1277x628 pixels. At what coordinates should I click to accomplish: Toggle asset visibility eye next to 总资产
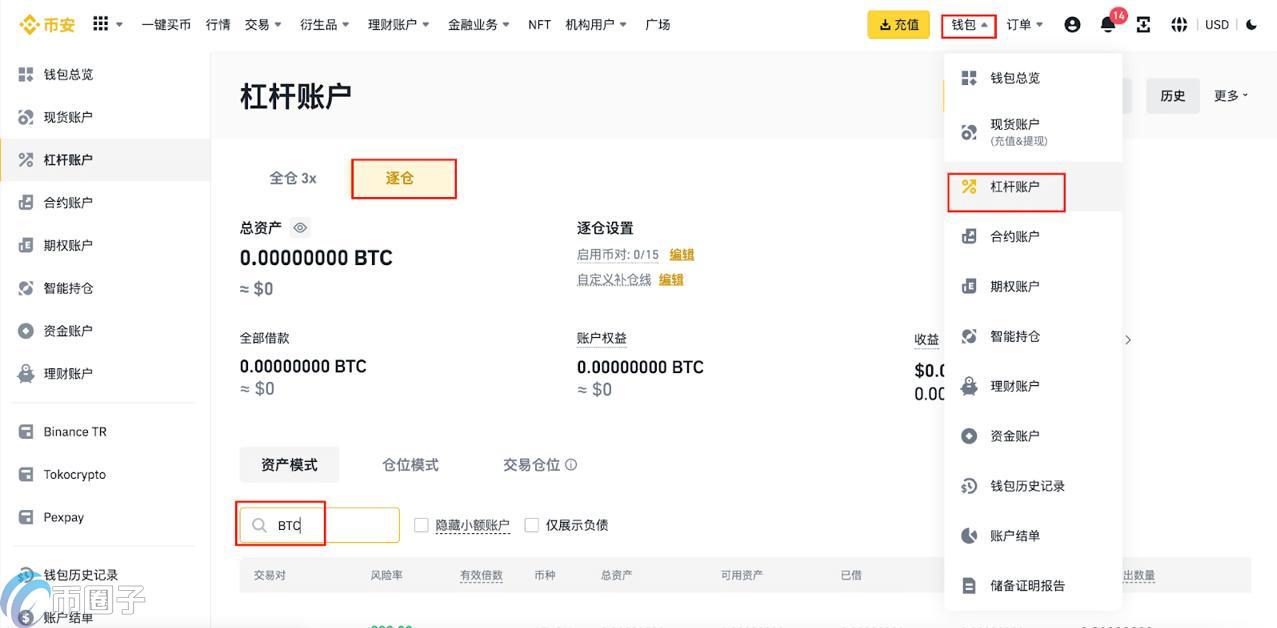tap(299, 227)
